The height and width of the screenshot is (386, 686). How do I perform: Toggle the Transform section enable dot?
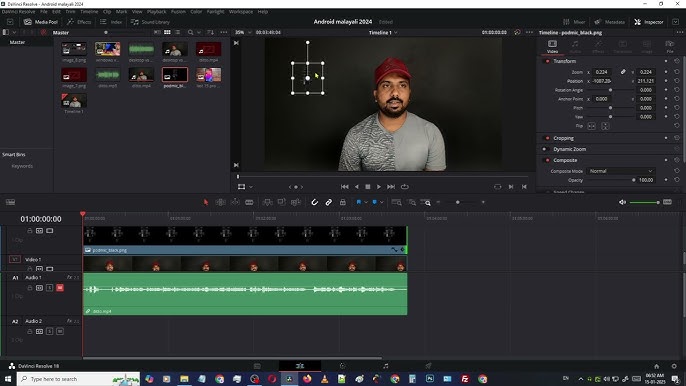[547, 61]
